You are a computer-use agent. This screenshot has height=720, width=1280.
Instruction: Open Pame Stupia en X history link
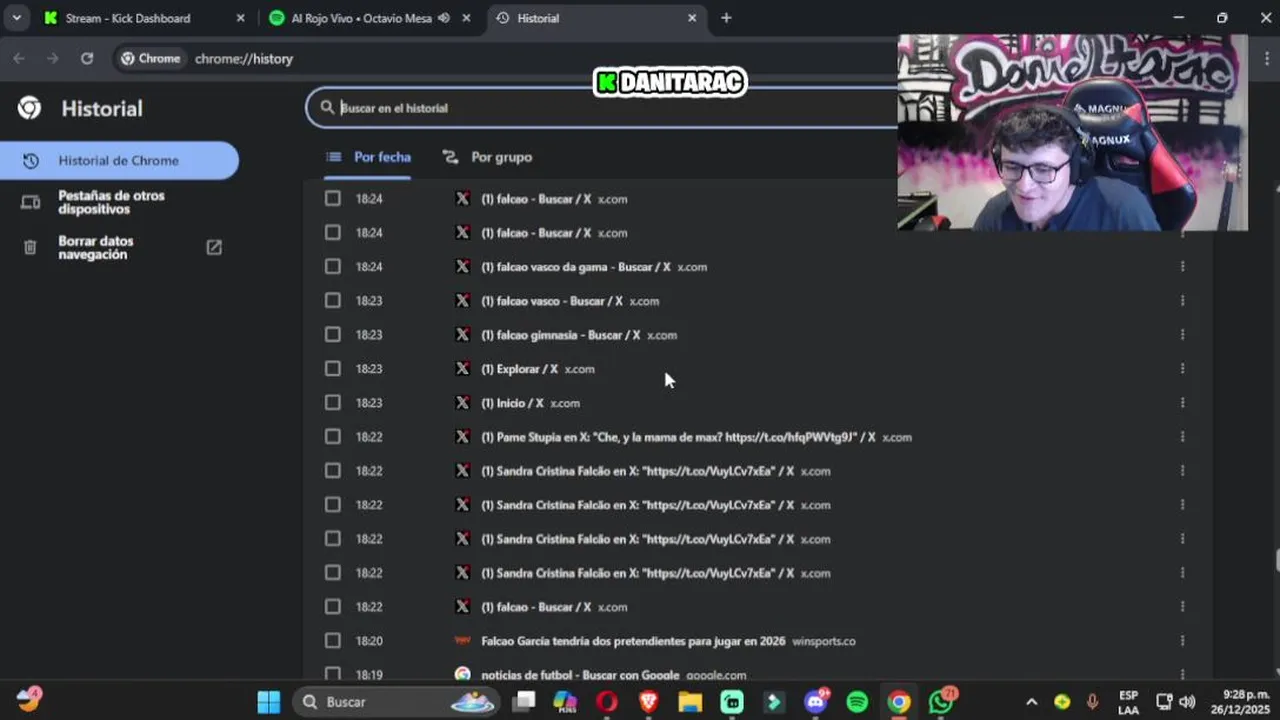point(678,437)
